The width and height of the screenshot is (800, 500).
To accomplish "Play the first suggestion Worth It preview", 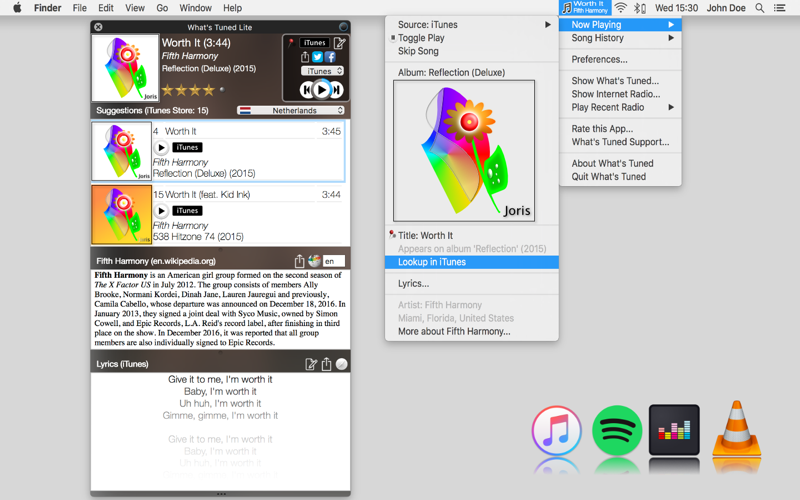I will pyautogui.click(x=161, y=147).
